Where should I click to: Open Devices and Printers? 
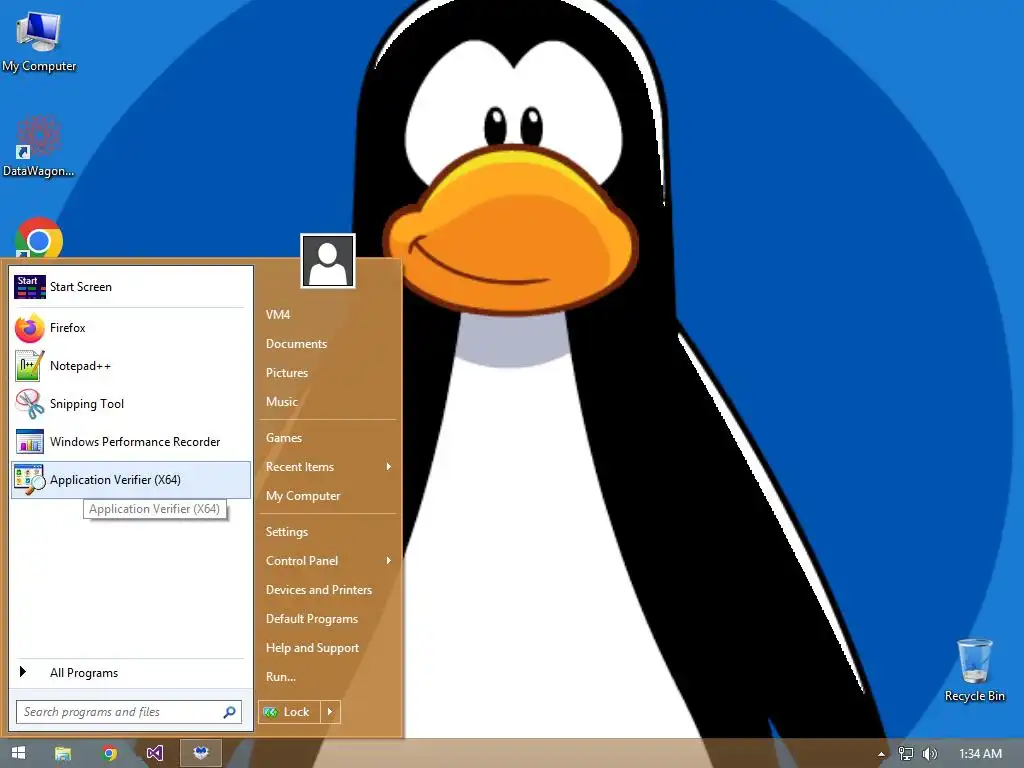pyautogui.click(x=319, y=590)
